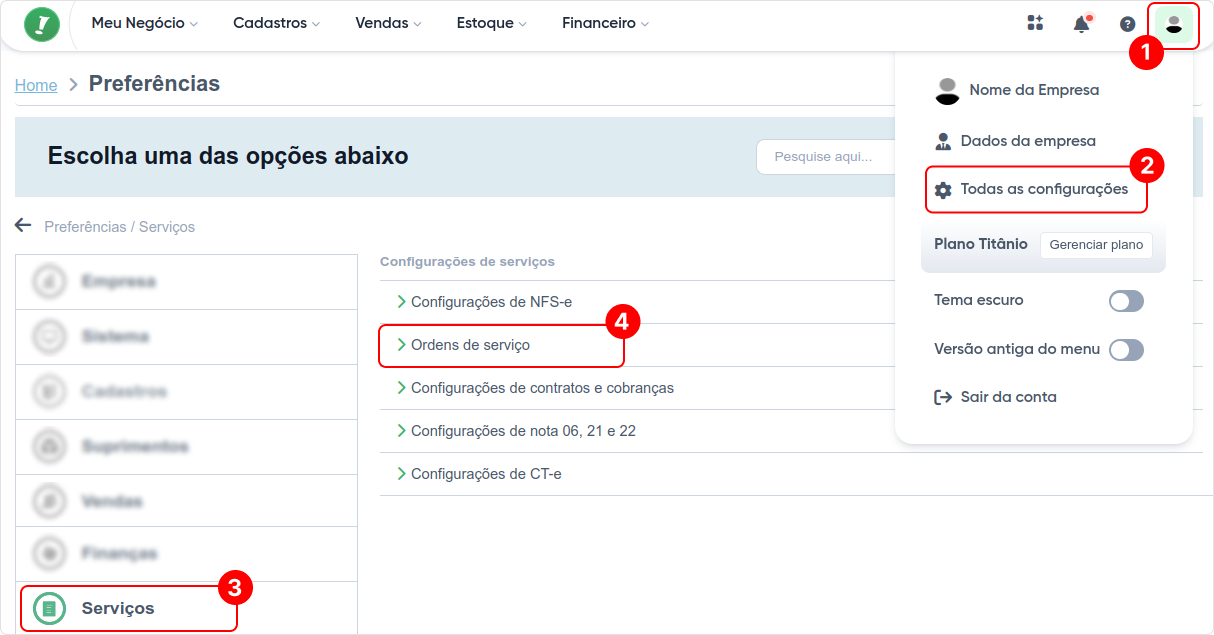Click the Configurações de serviços heading
The image size is (1214, 635).
(x=467, y=262)
